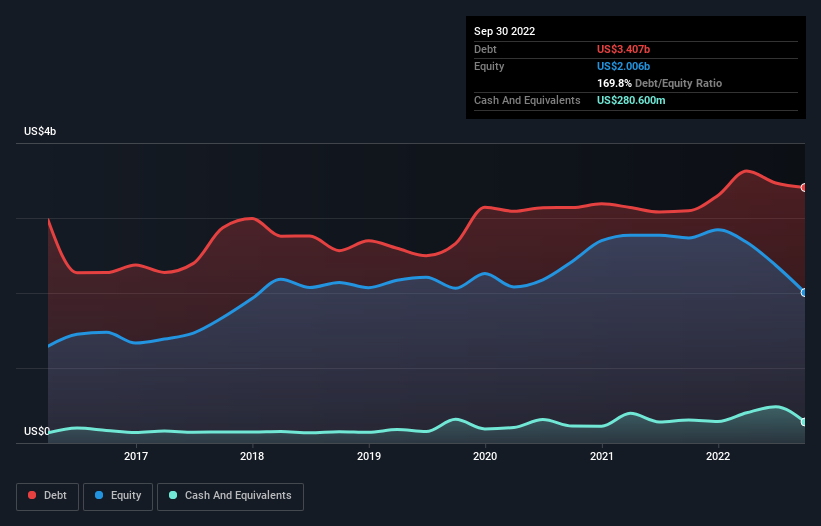Click the 2020 x-axis label

pos(485,456)
